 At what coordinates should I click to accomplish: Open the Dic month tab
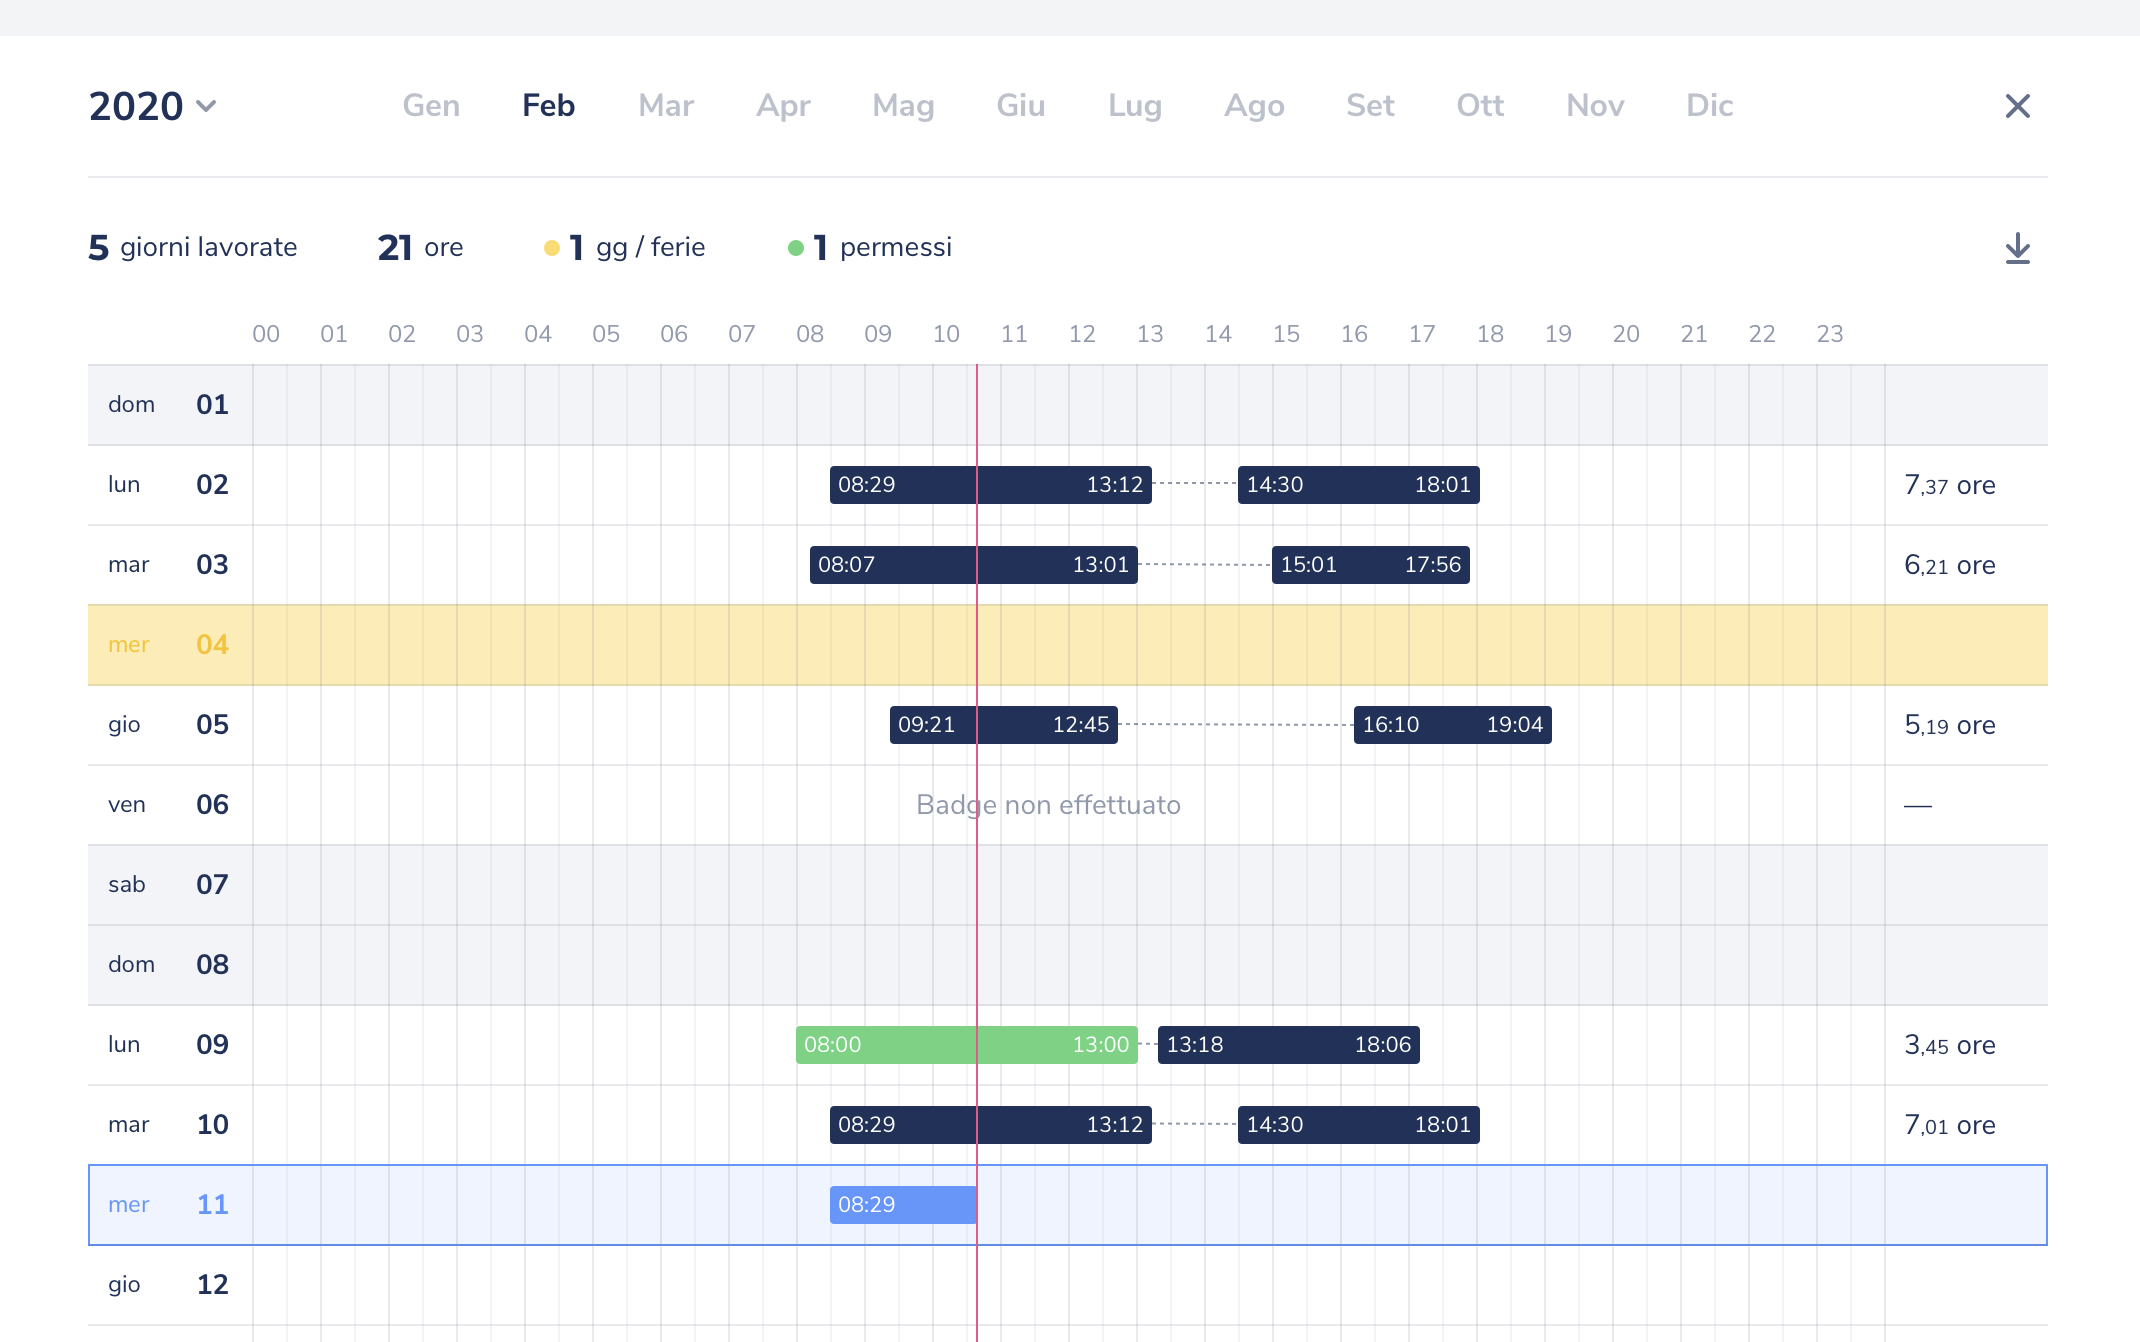(1709, 106)
